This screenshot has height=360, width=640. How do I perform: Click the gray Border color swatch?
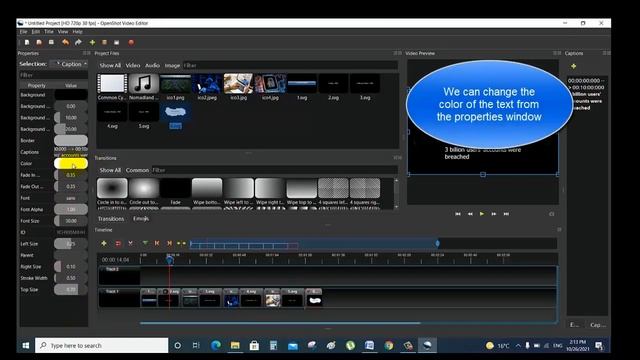pyautogui.click(x=71, y=140)
